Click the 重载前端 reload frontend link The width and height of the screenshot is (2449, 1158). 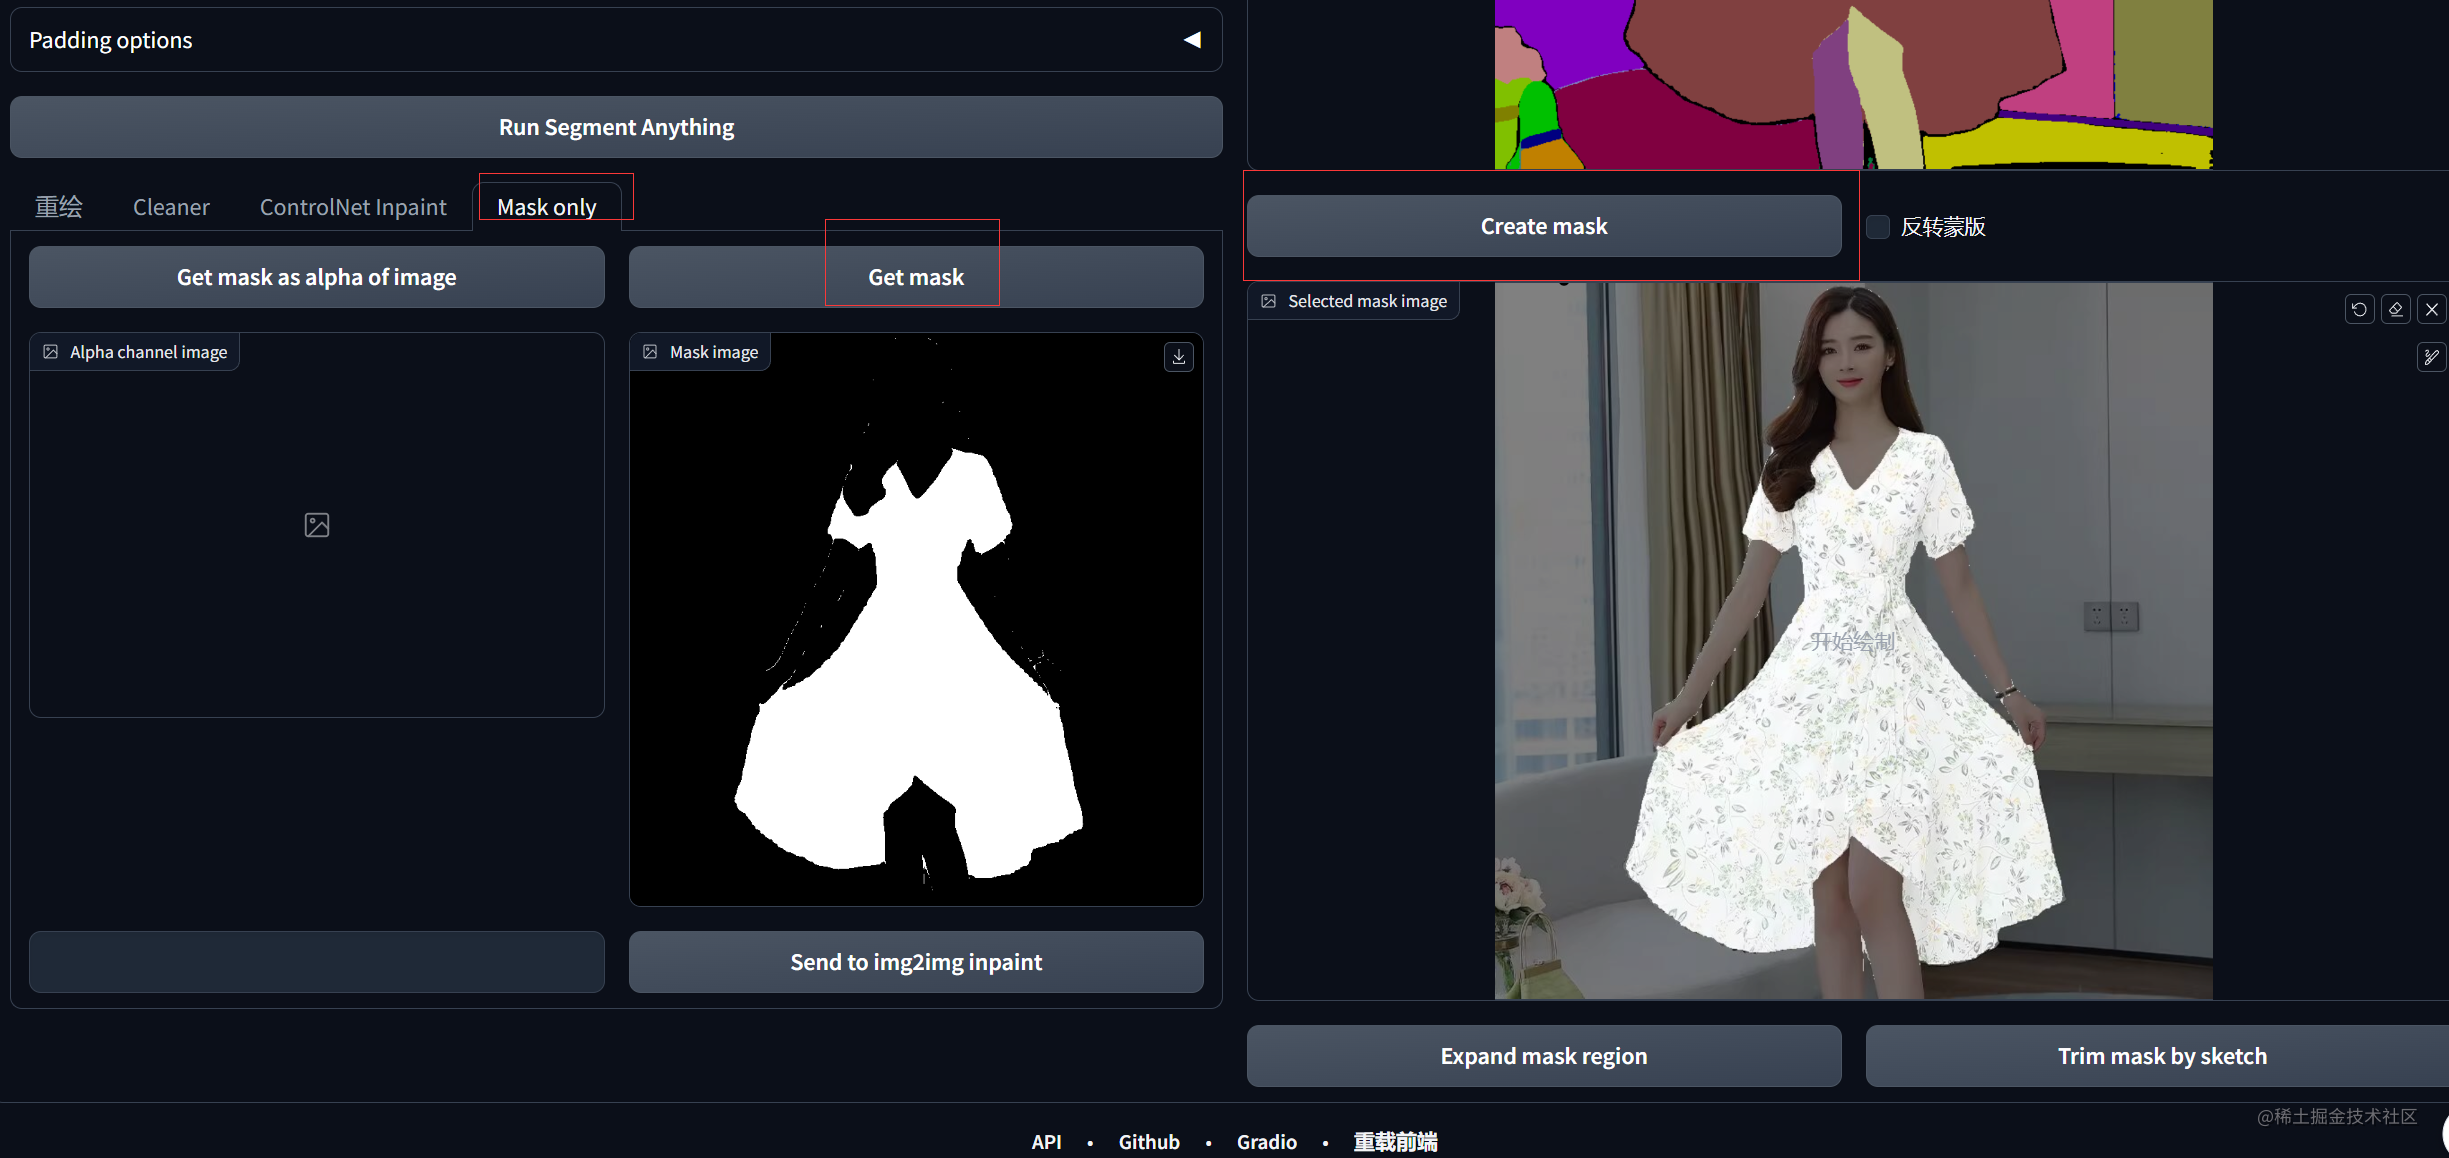click(x=1395, y=1142)
